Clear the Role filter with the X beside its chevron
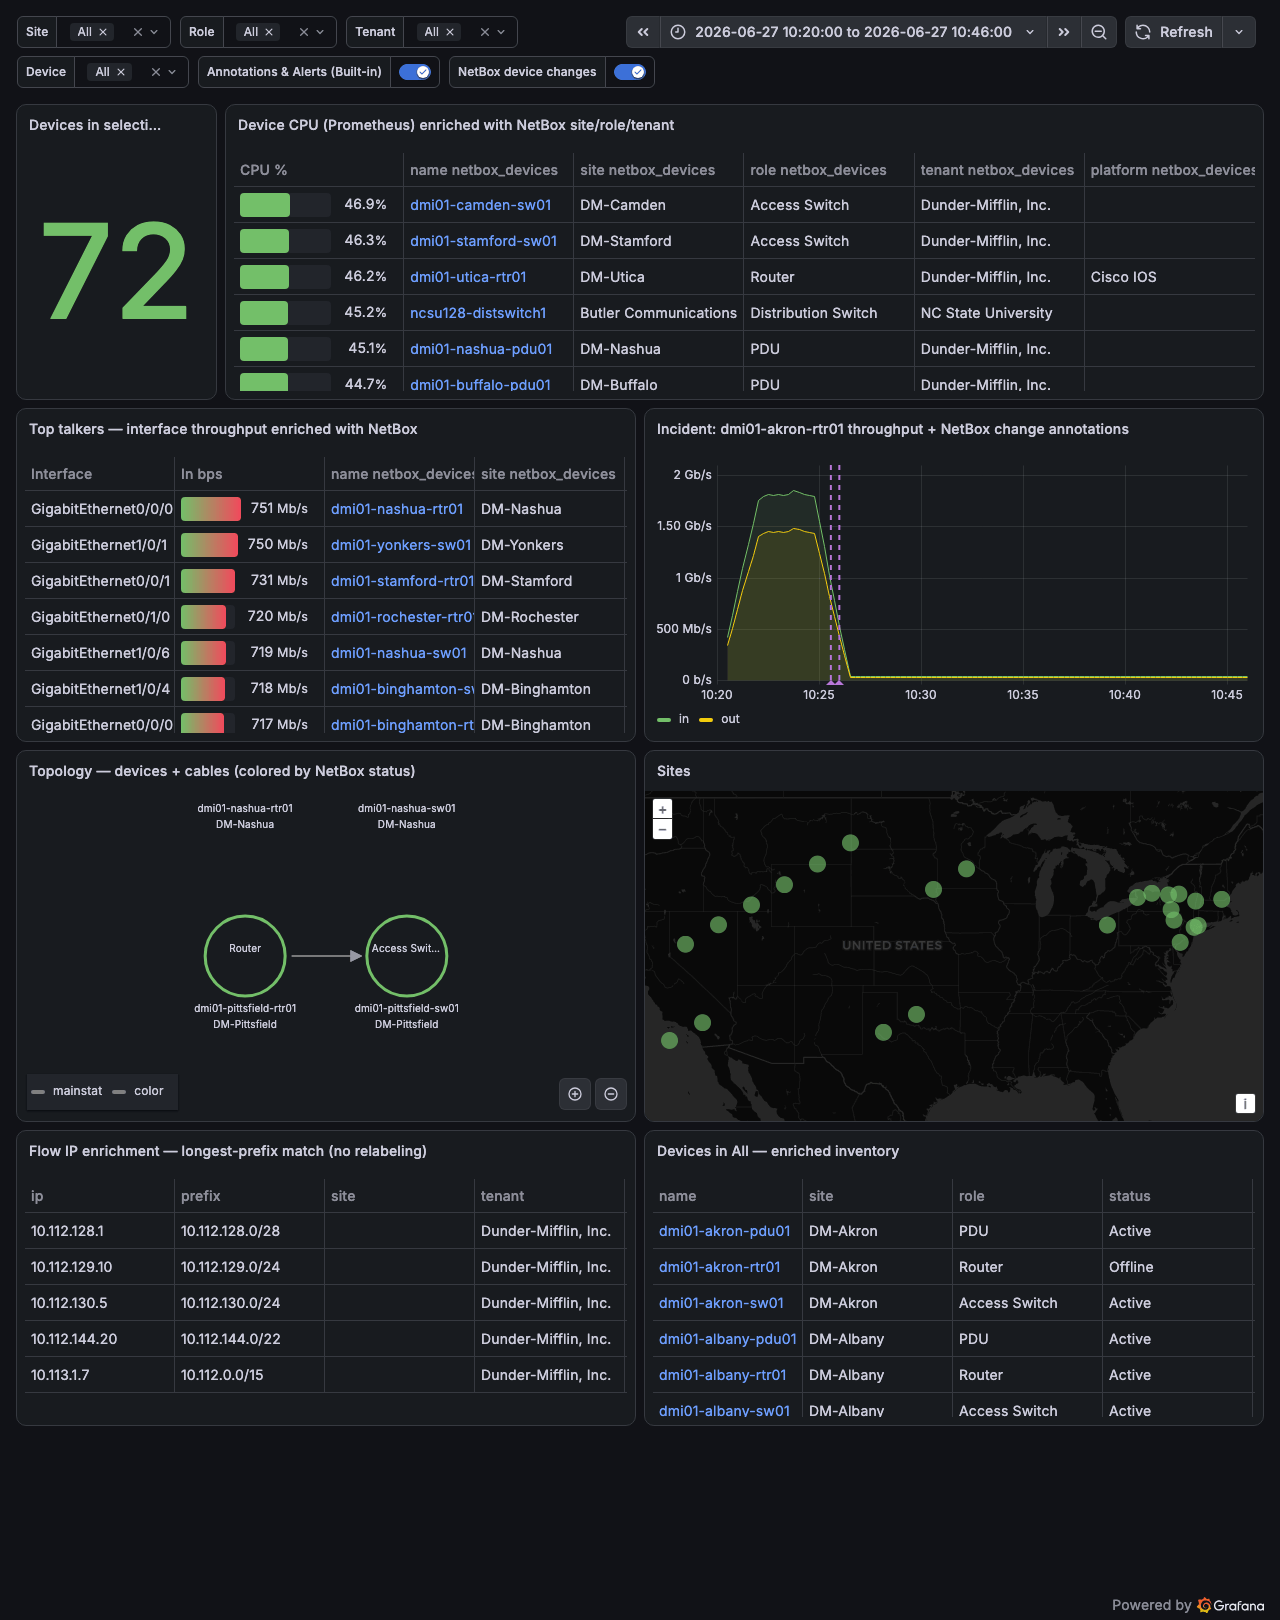 pyautogui.click(x=304, y=32)
